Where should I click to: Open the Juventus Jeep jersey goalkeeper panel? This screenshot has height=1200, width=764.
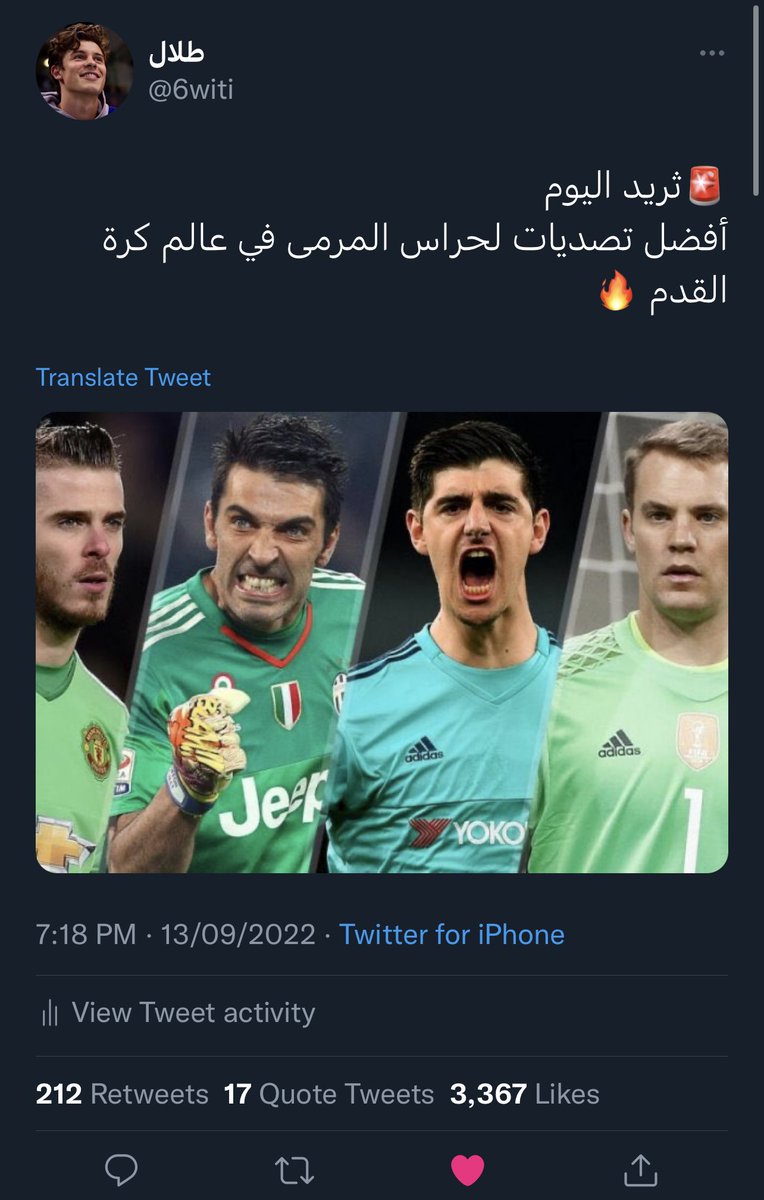[x=248, y=642]
